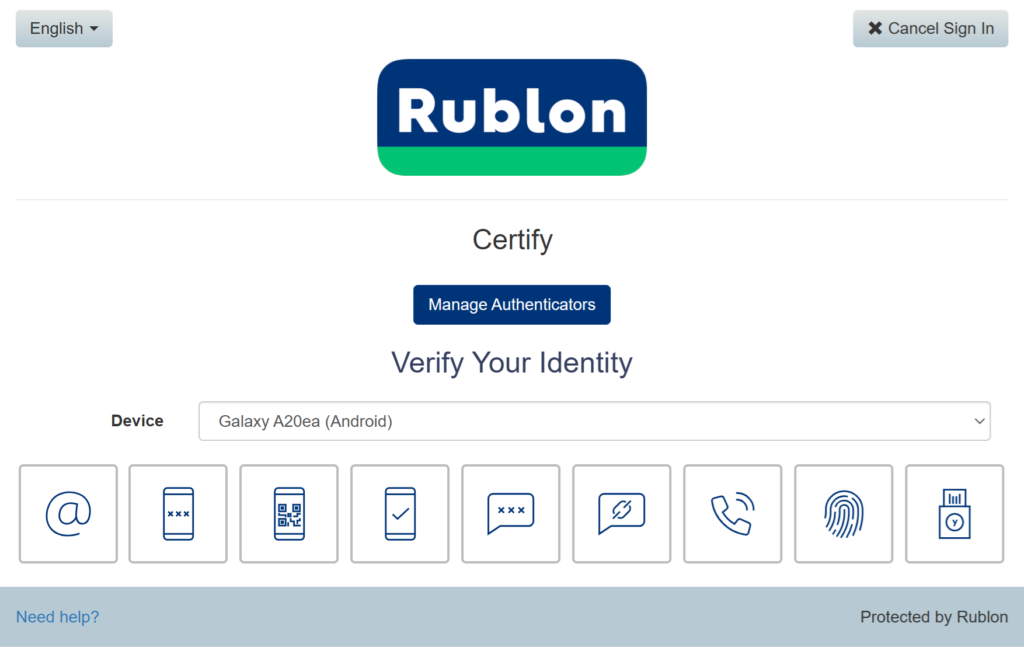Click the Device field label
The width and height of the screenshot is (1024, 647).
[x=137, y=421]
